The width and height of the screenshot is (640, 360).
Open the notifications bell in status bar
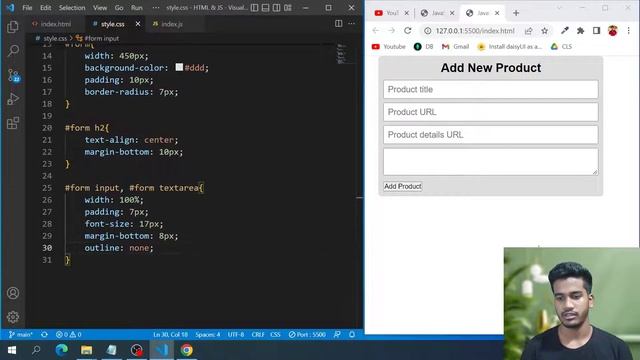(x=352, y=334)
